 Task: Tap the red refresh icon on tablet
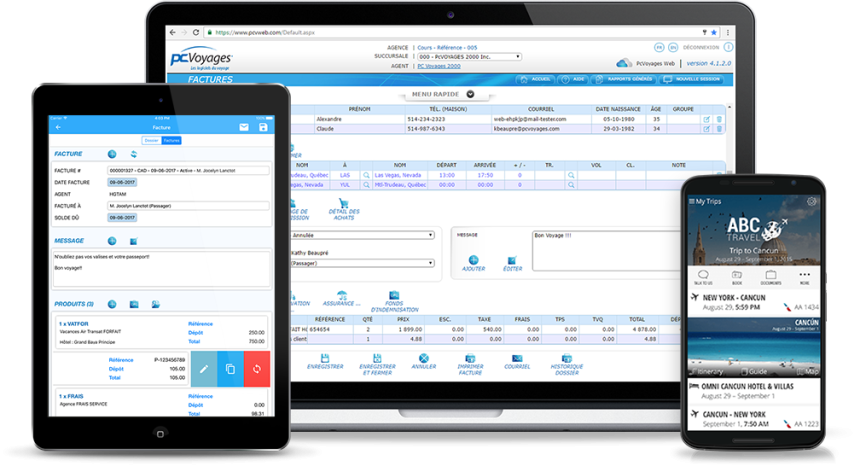[x=257, y=369]
